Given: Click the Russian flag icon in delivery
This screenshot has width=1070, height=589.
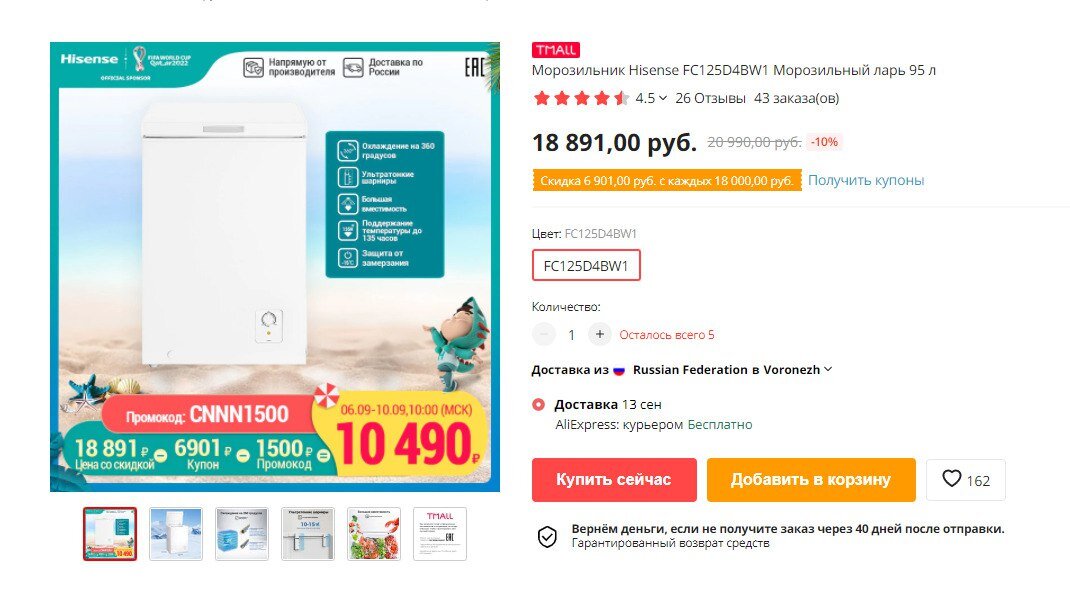Looking at the screenshot, I should pyautogui.click(x=619, y=370).
